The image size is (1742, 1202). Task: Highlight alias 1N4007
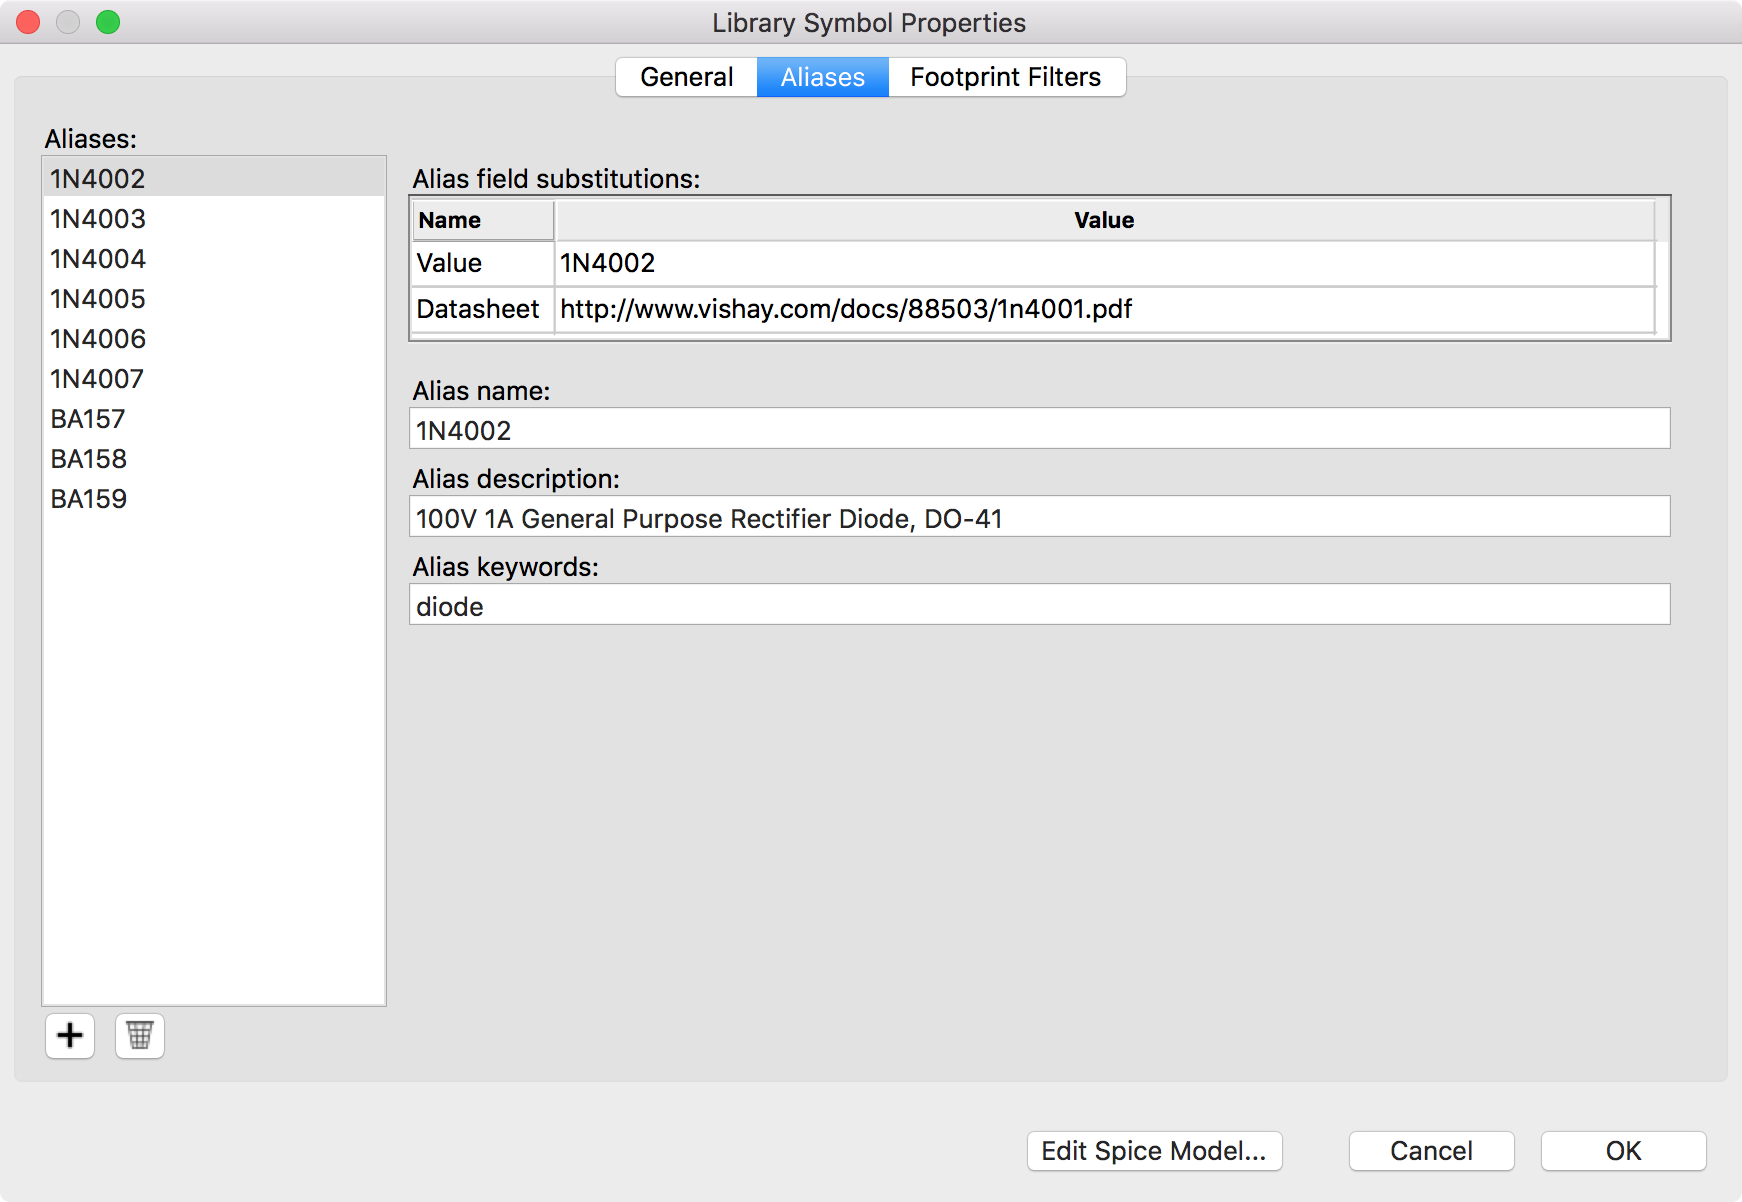pos(97,379)
